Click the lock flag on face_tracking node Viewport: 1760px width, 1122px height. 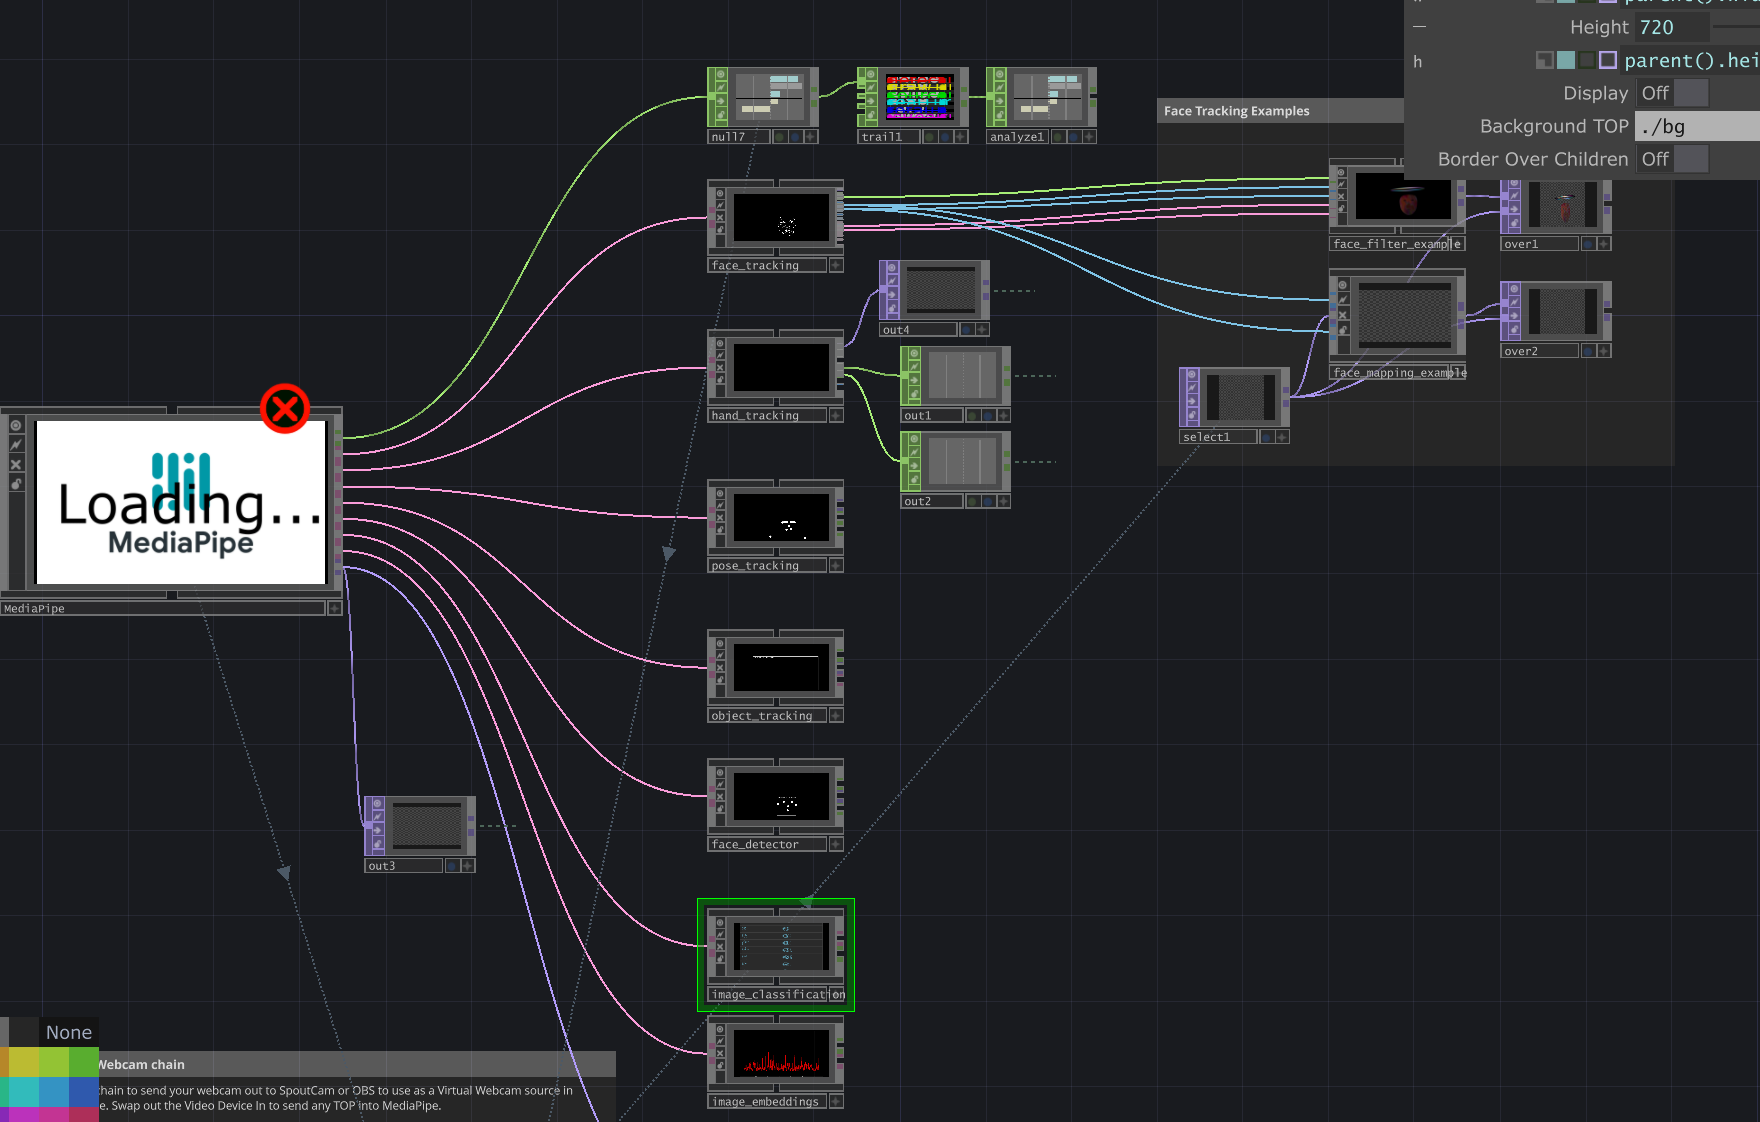tap(720, 229)
